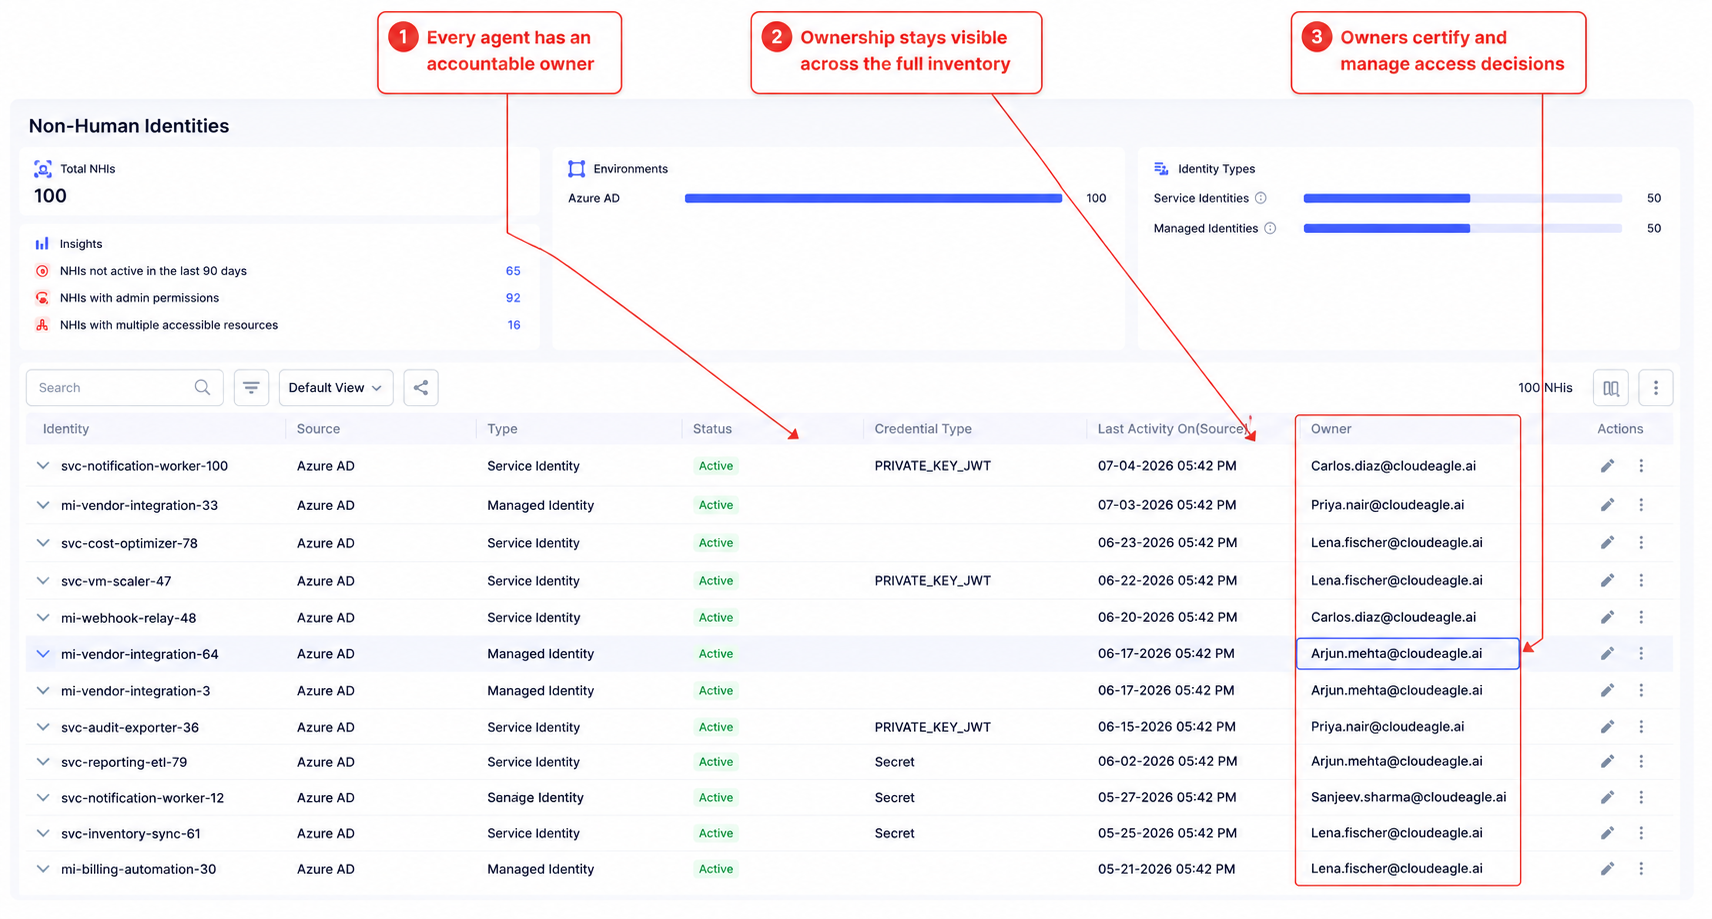Sort by the Credential Type column header

tap(922, 429)
